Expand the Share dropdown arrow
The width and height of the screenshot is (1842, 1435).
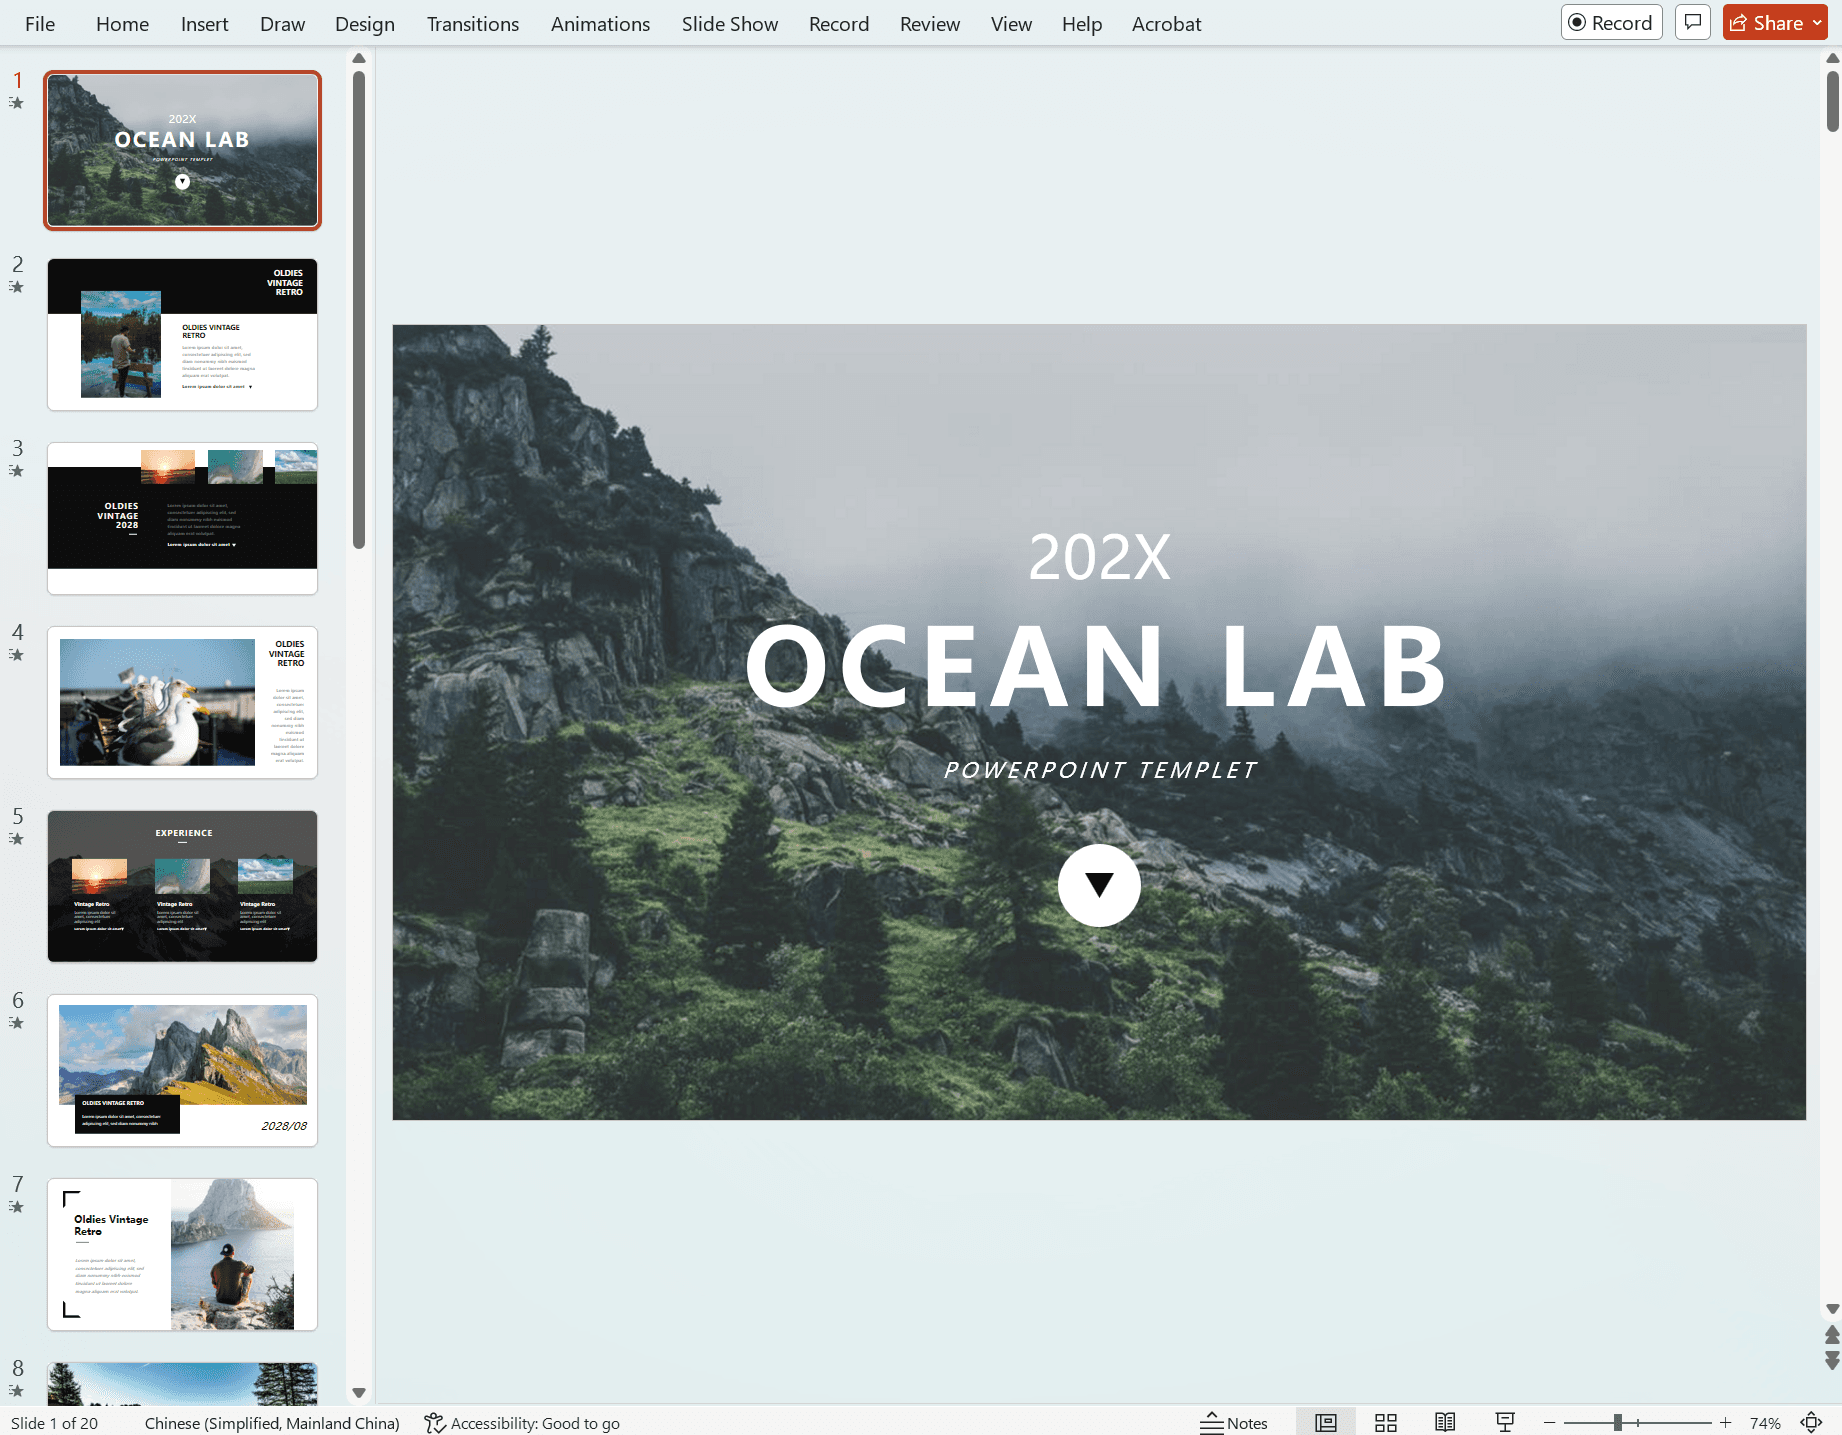(x=1817, y=23)
